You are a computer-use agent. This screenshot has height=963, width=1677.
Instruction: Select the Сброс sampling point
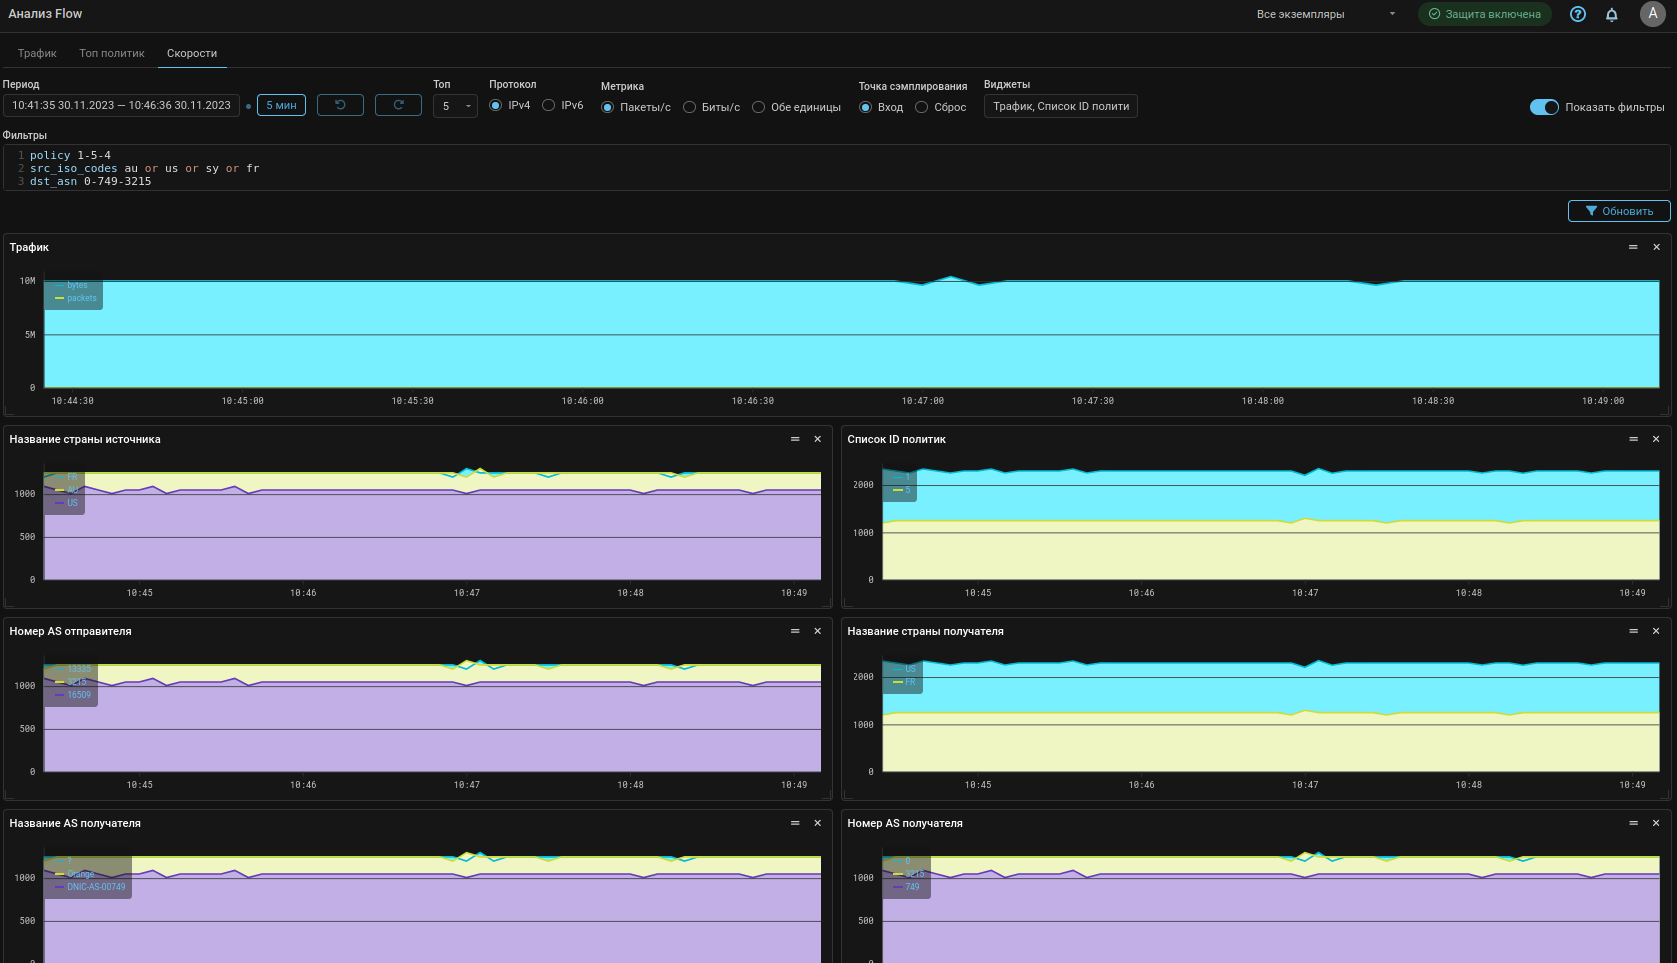(x=922, y=107)
